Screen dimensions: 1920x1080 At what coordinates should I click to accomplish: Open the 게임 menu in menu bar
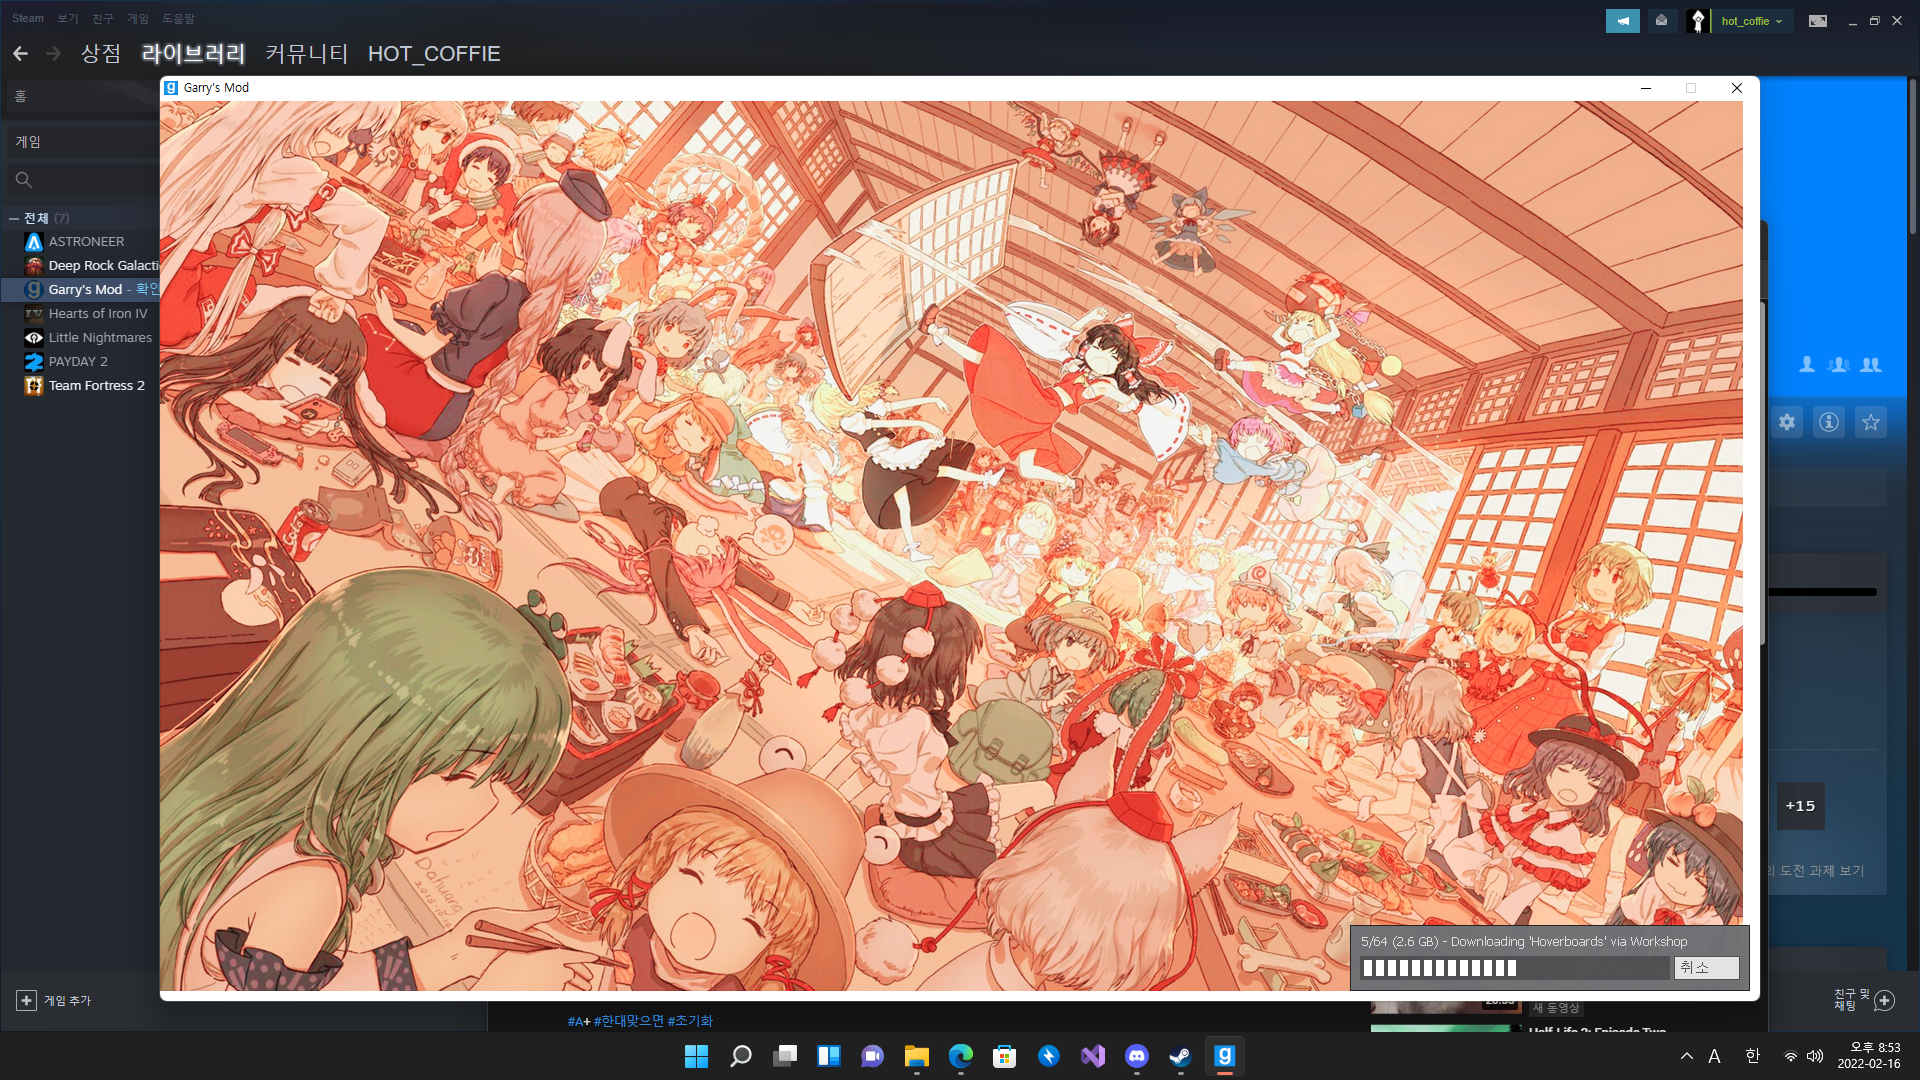(138, 18)
